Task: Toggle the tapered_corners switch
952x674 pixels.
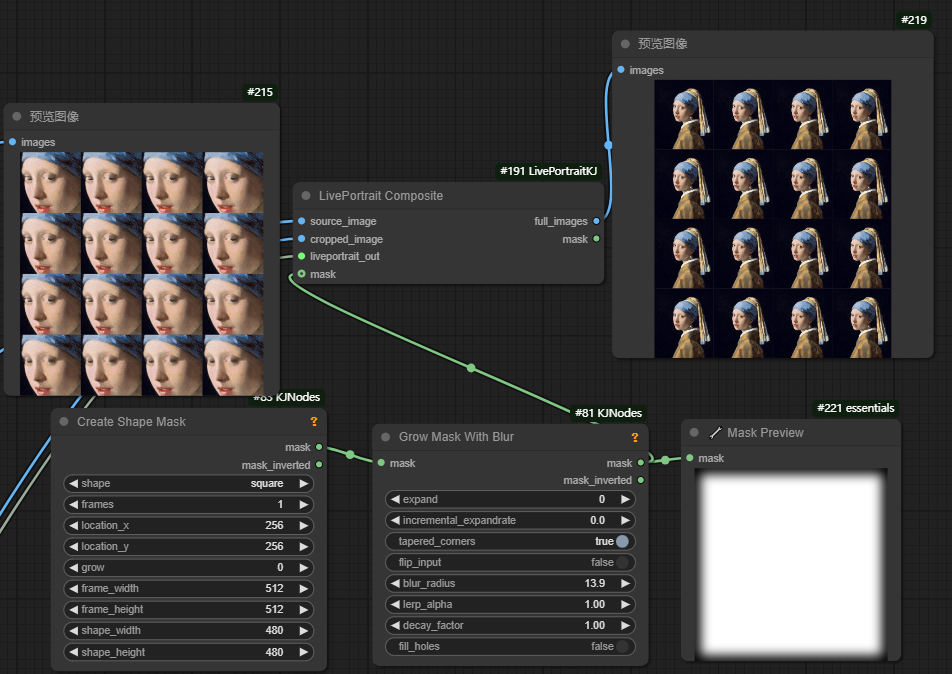Action: [x=622, y=541]
